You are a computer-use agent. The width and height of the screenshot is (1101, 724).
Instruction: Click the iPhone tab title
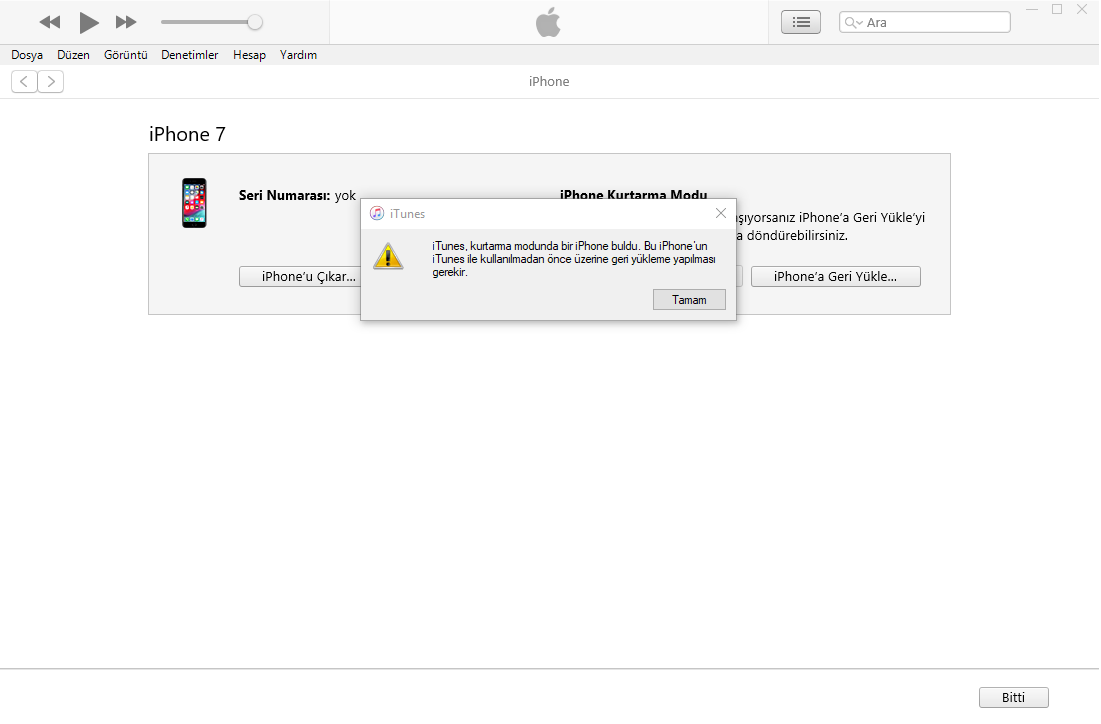(x=549, y=81)
